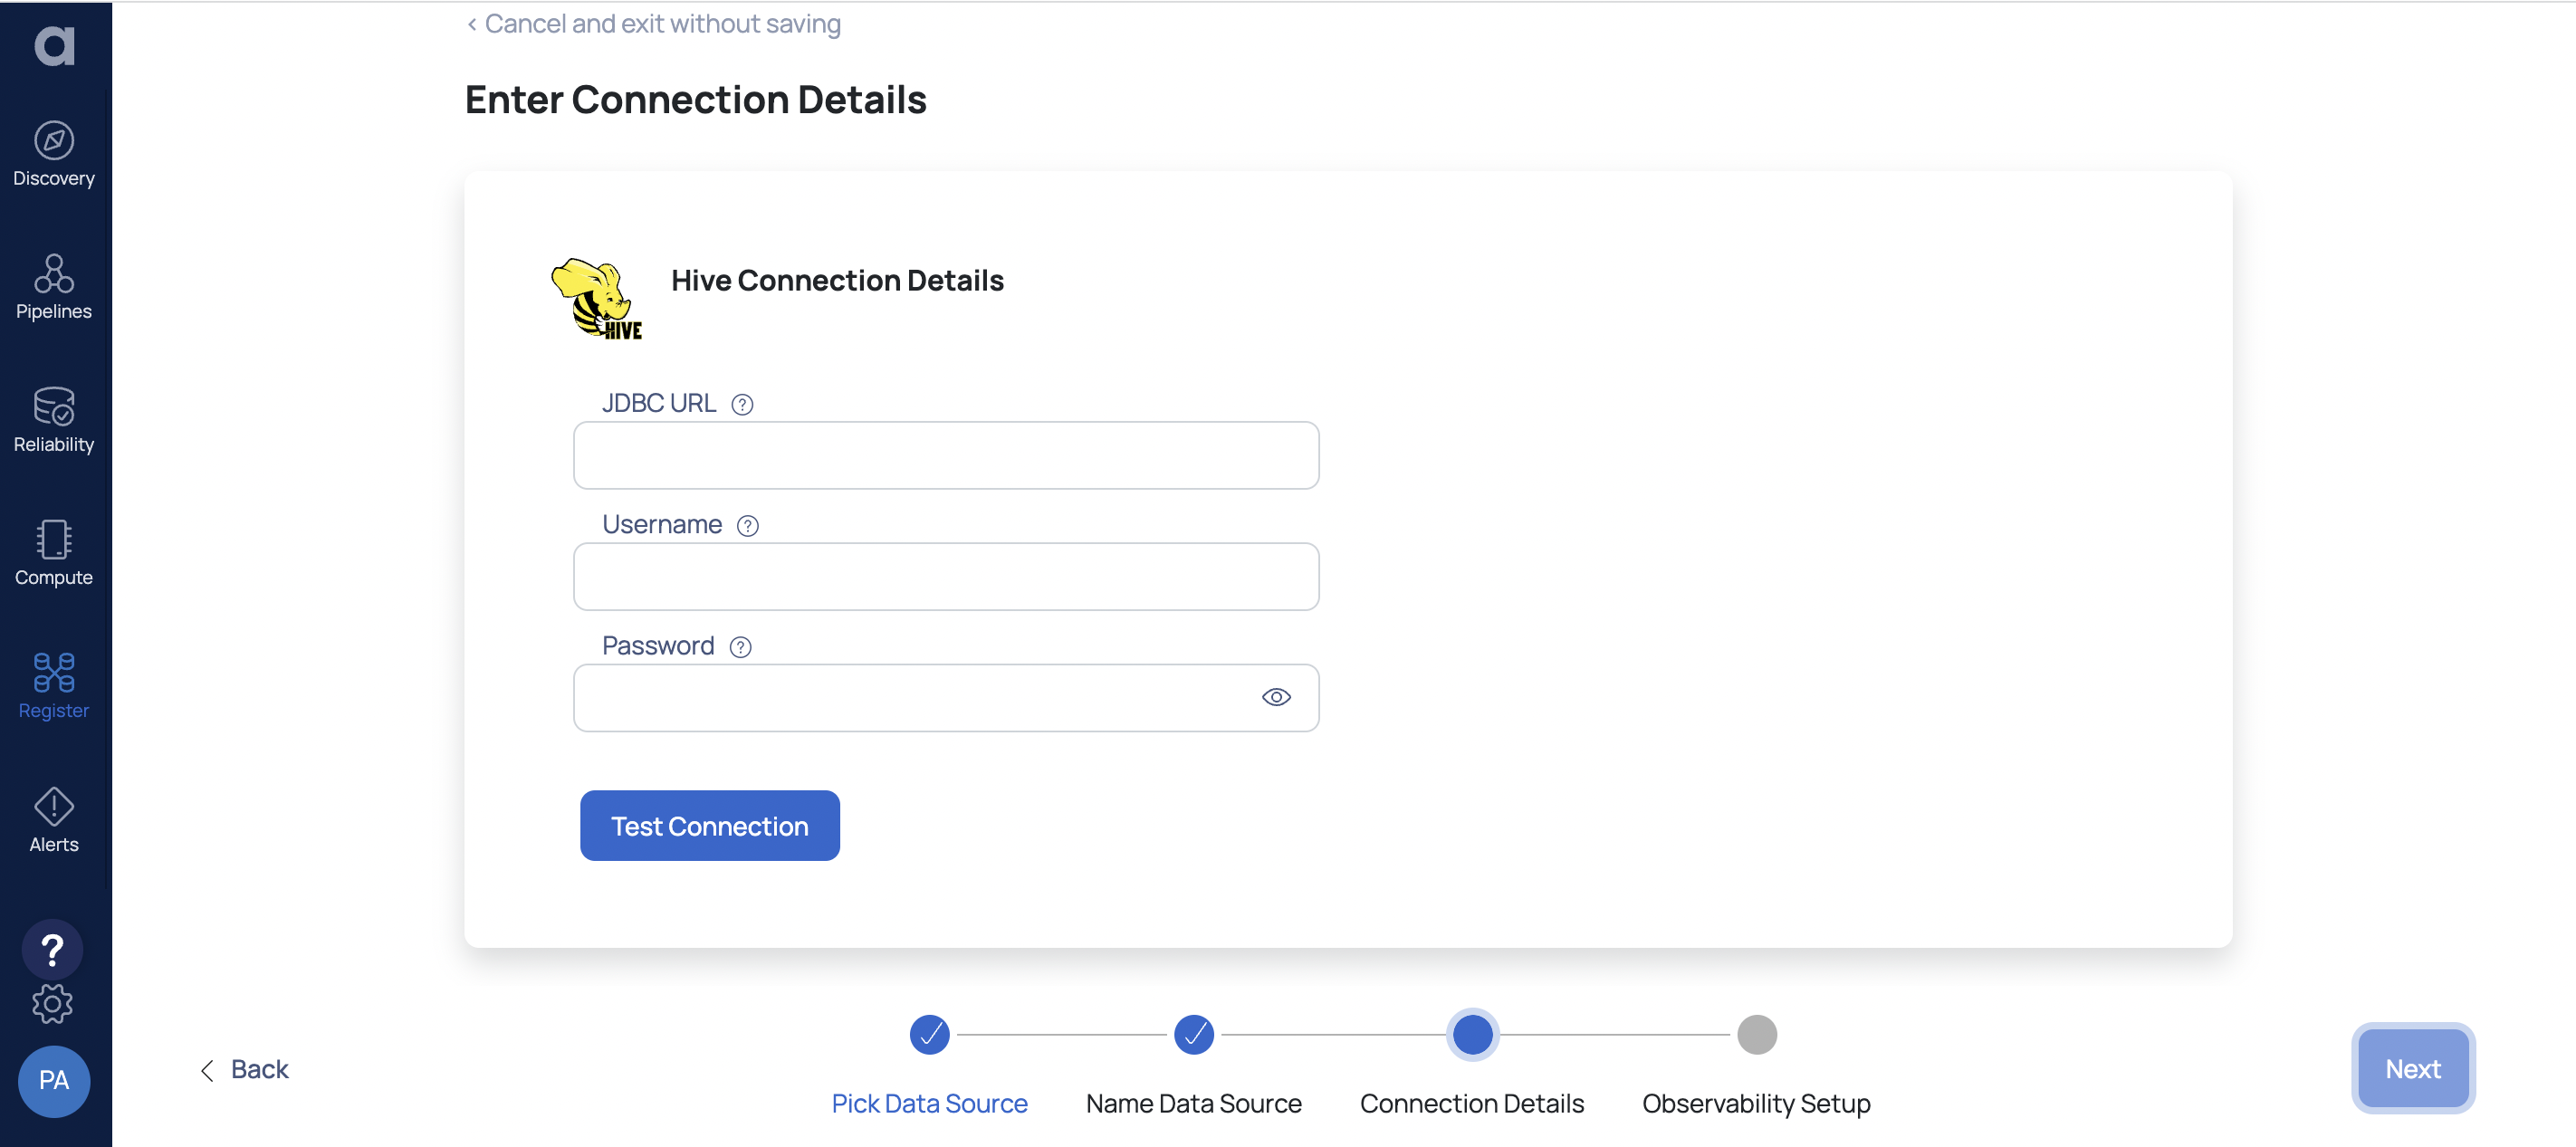Navigate to Compute in the sidebar
2576x1147 pixels.
tap(54, 554)
